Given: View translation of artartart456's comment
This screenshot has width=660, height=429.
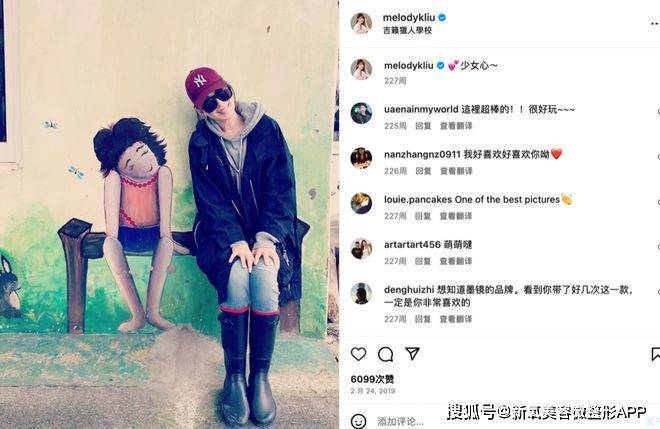Looking at the screenshot, I should pos(456,261).
